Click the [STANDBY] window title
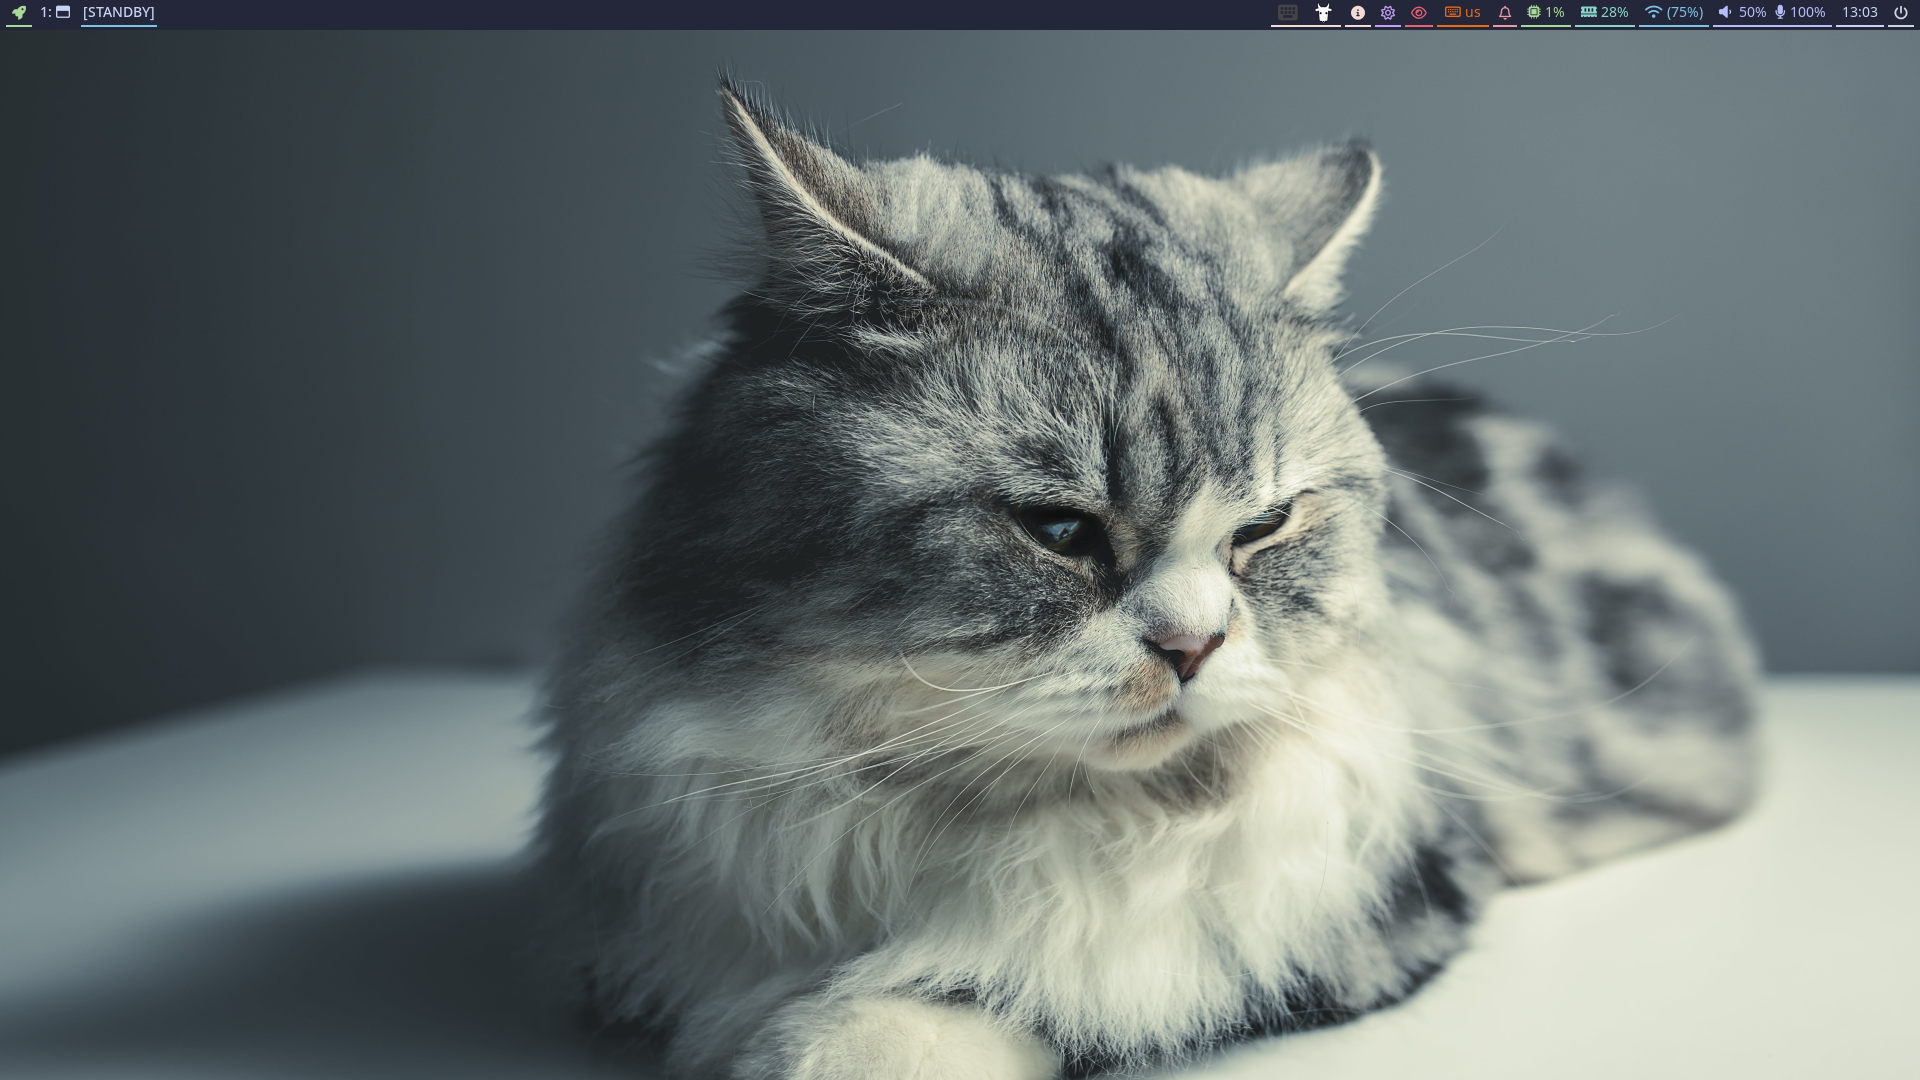Image resolution: width=1920 pixels, height=1080 pixels. point(119,13)
